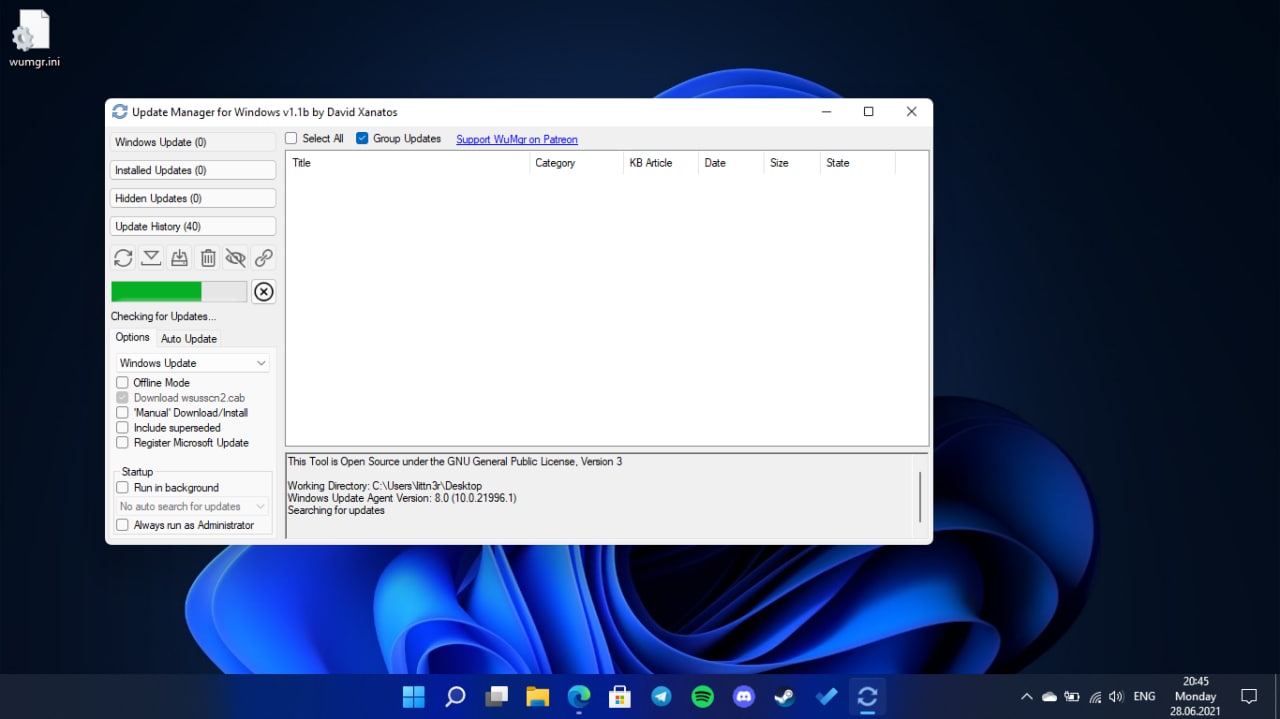Open Discord from taskbar
1280x719 pixels.
click(x=744, y=697)
